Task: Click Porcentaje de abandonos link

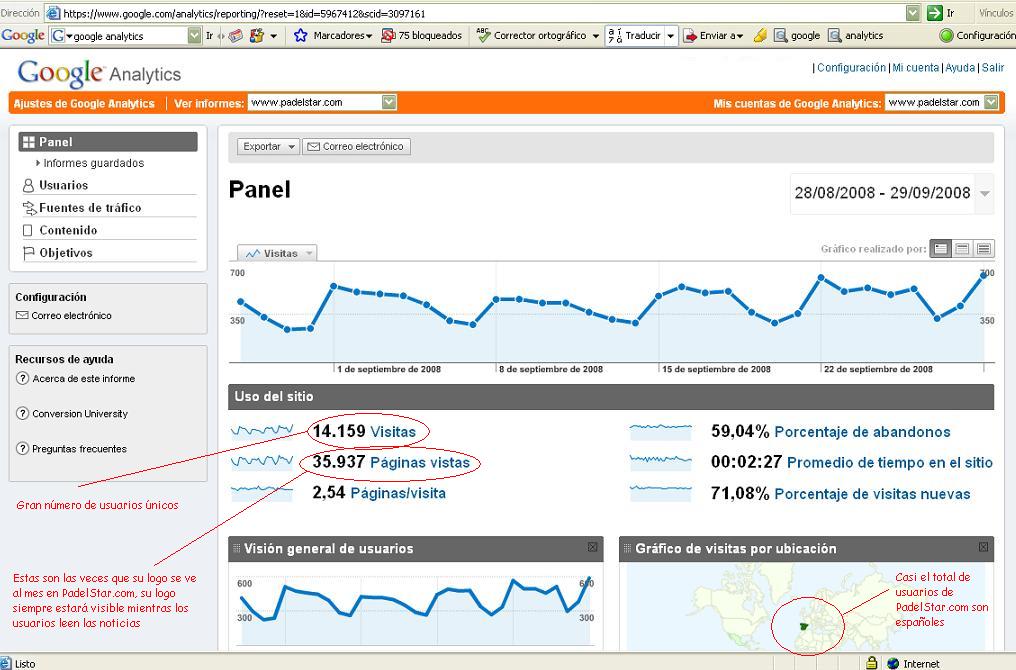Action: pos(862,432)
